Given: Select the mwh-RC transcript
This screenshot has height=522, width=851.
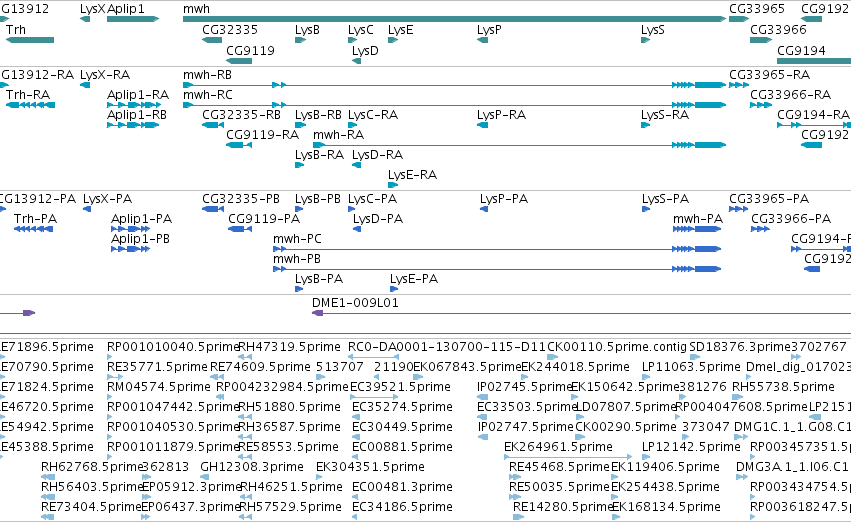Looking at the screenshot, I should [x=454, y=105].
